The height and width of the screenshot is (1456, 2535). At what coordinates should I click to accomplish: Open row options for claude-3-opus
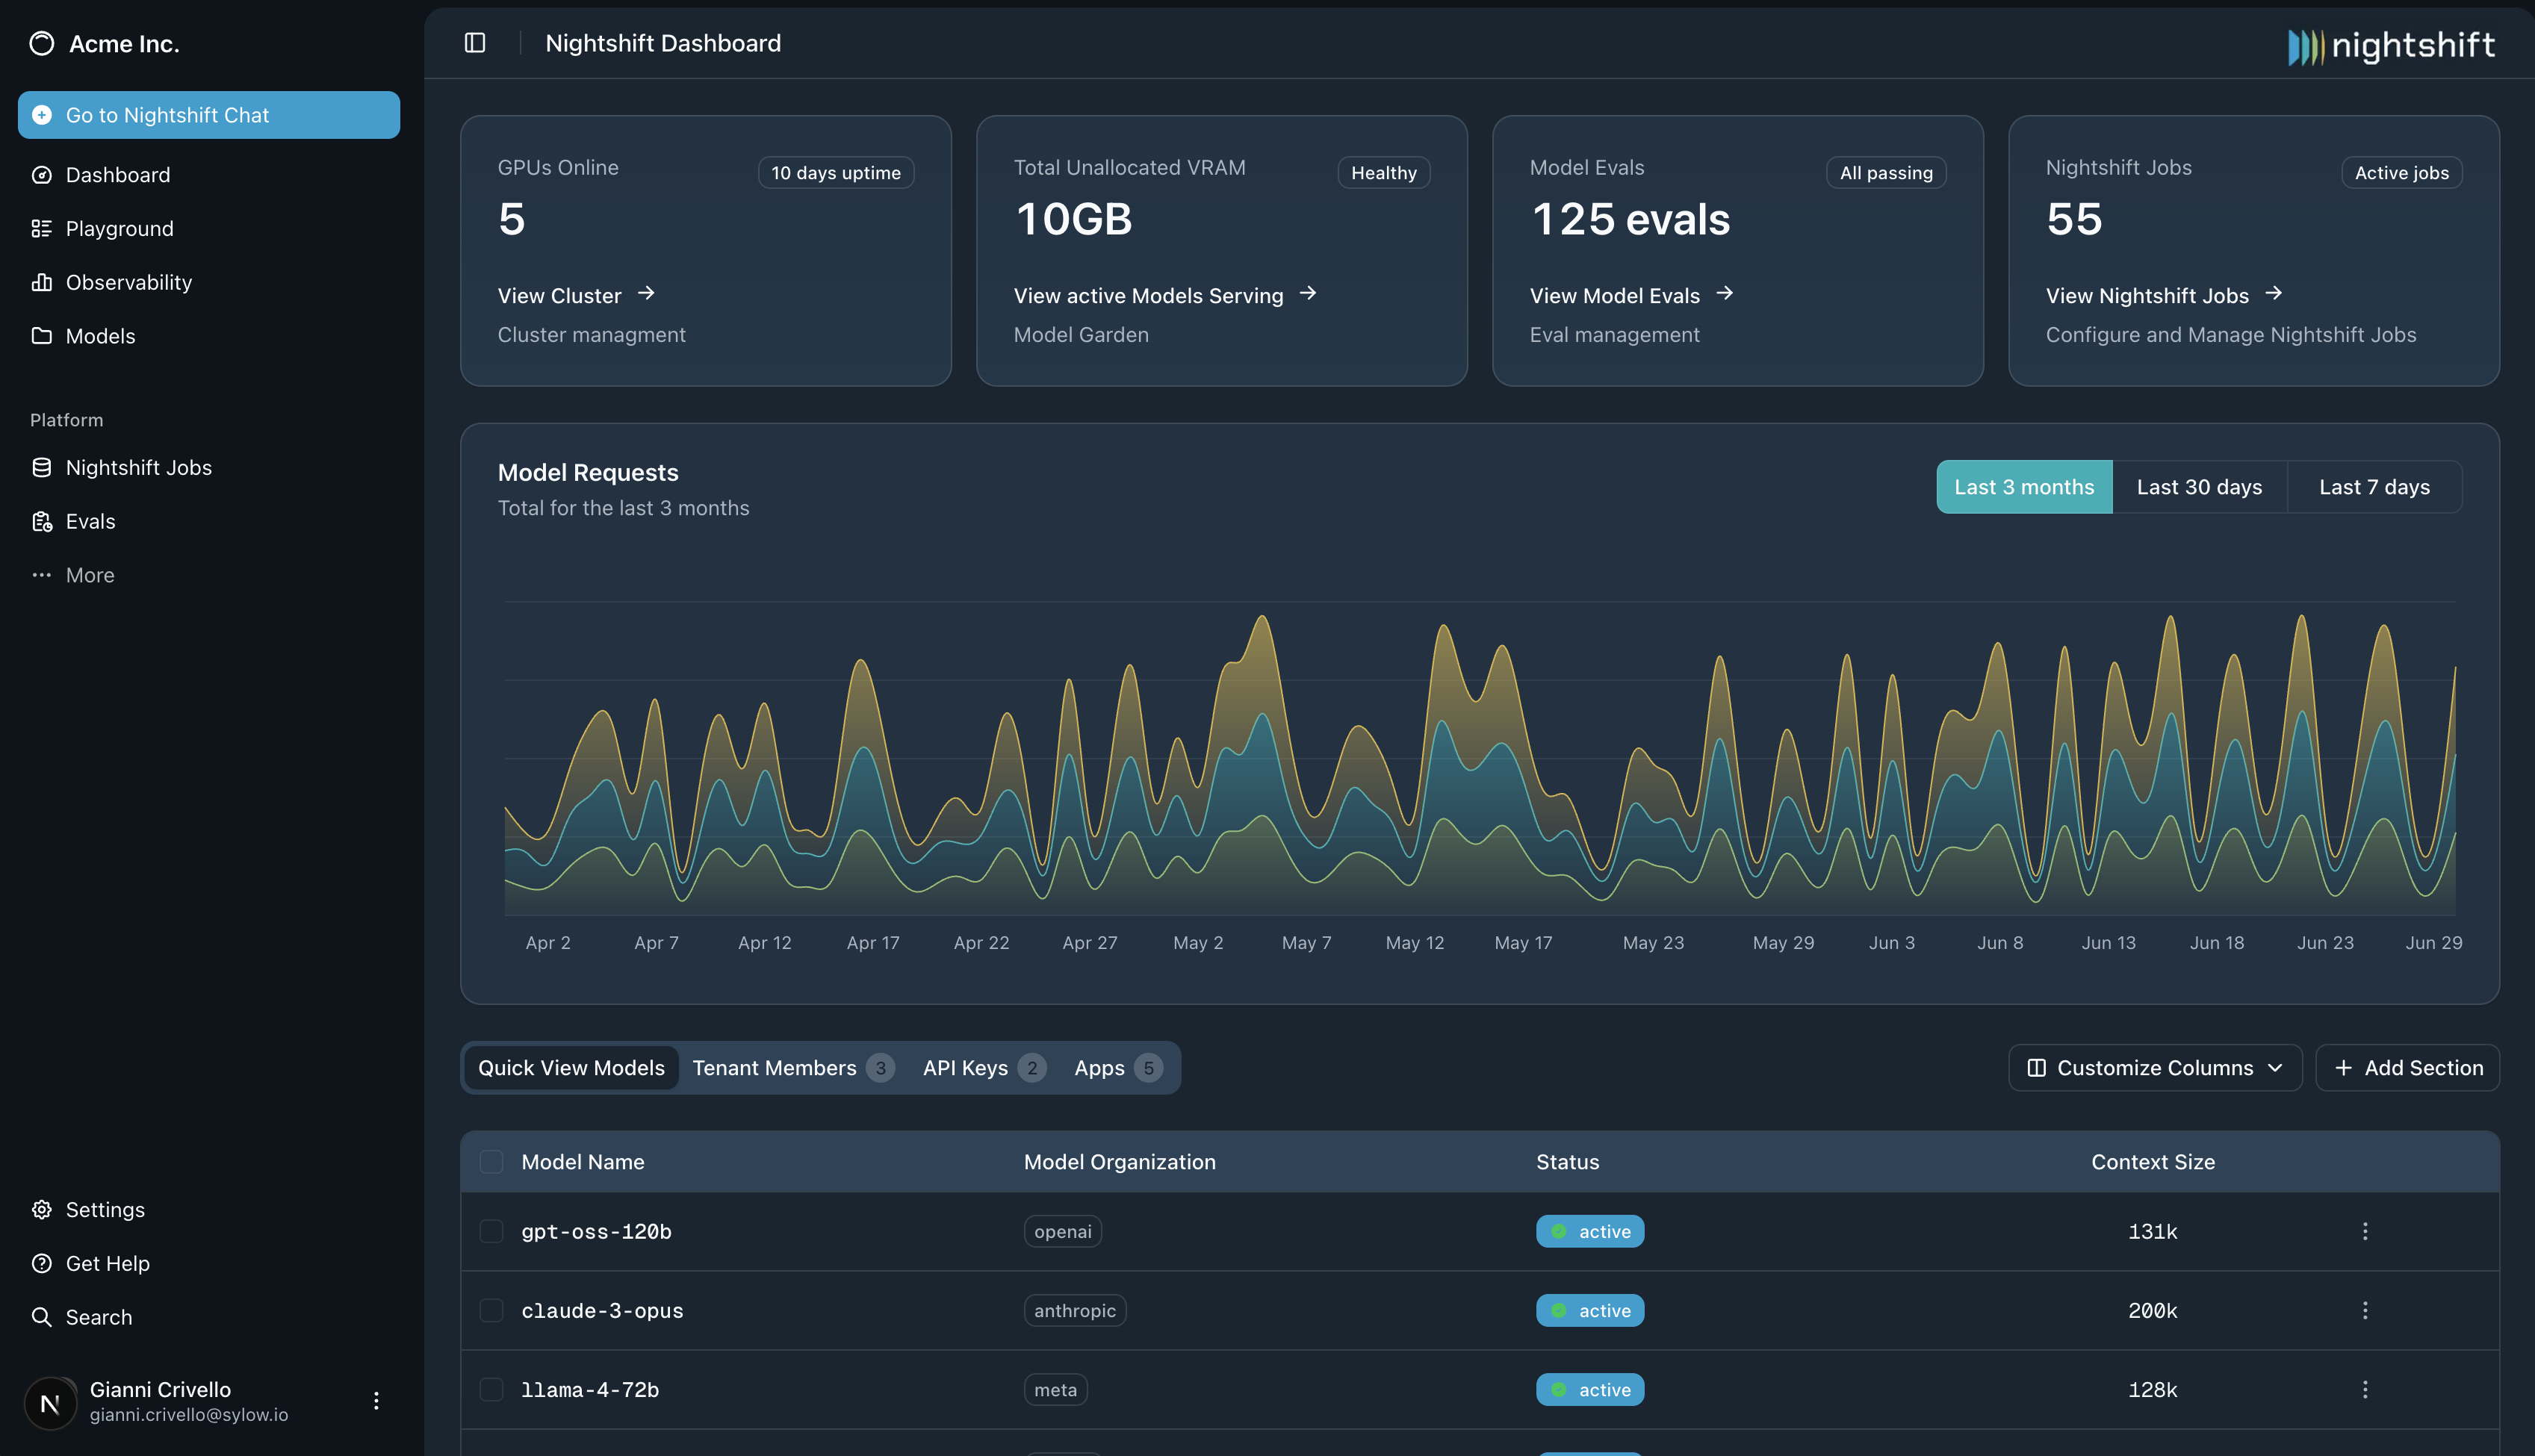[2364, 1311]
